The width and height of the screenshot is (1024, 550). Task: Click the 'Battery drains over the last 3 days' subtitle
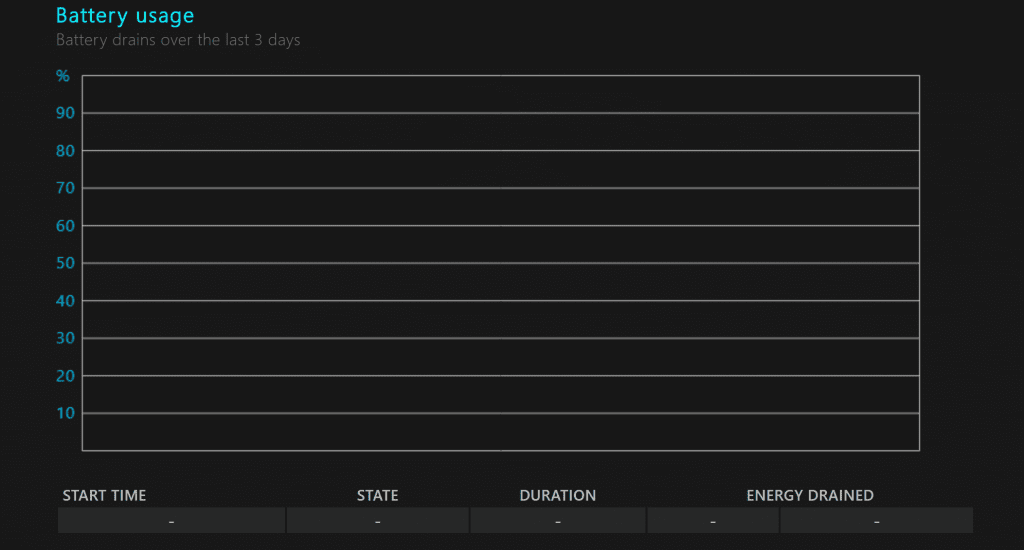click(178, 41)
